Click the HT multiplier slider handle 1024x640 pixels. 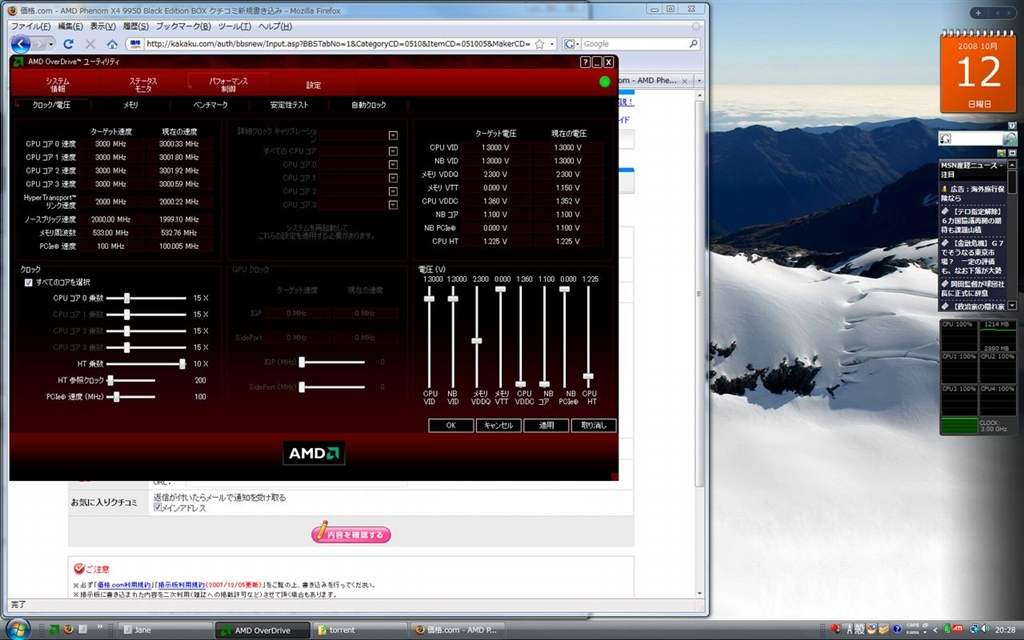point(182,364)
